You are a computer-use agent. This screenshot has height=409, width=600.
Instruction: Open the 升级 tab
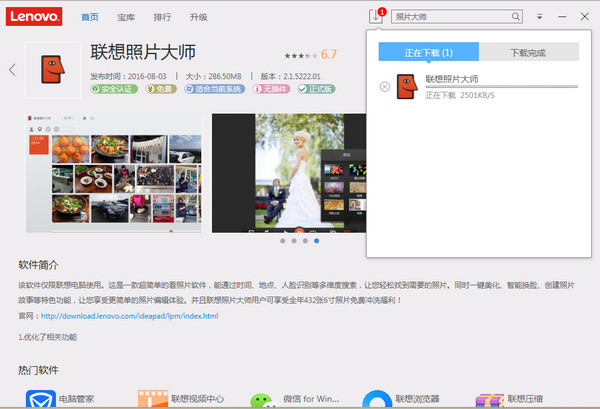[x=199, y=17]
